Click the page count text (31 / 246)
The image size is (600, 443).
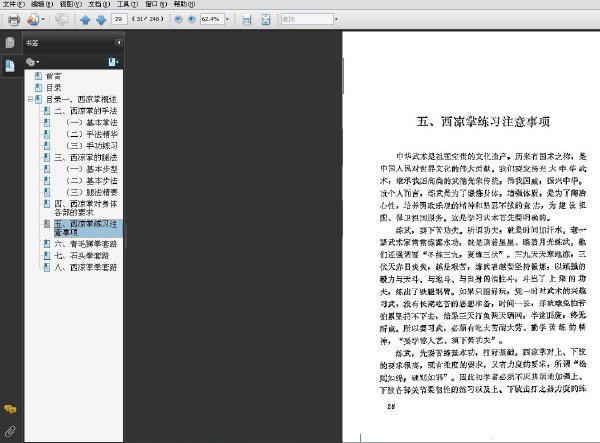(x=148, y=19)
